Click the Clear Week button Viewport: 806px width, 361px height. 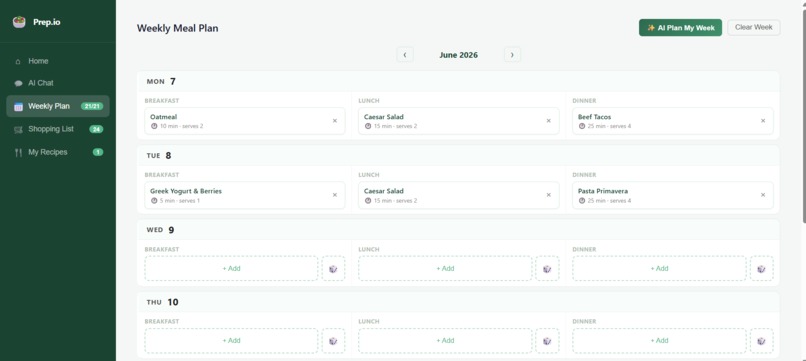coord(754,28)
